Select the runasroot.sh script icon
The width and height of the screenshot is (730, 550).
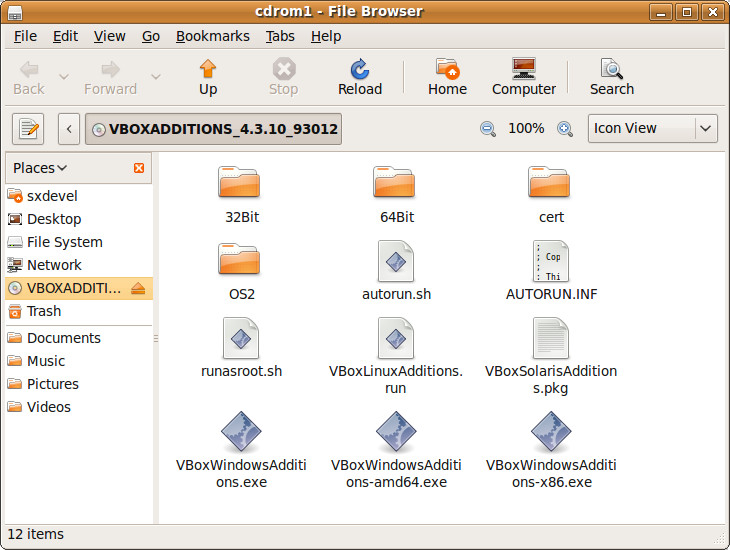241,338
